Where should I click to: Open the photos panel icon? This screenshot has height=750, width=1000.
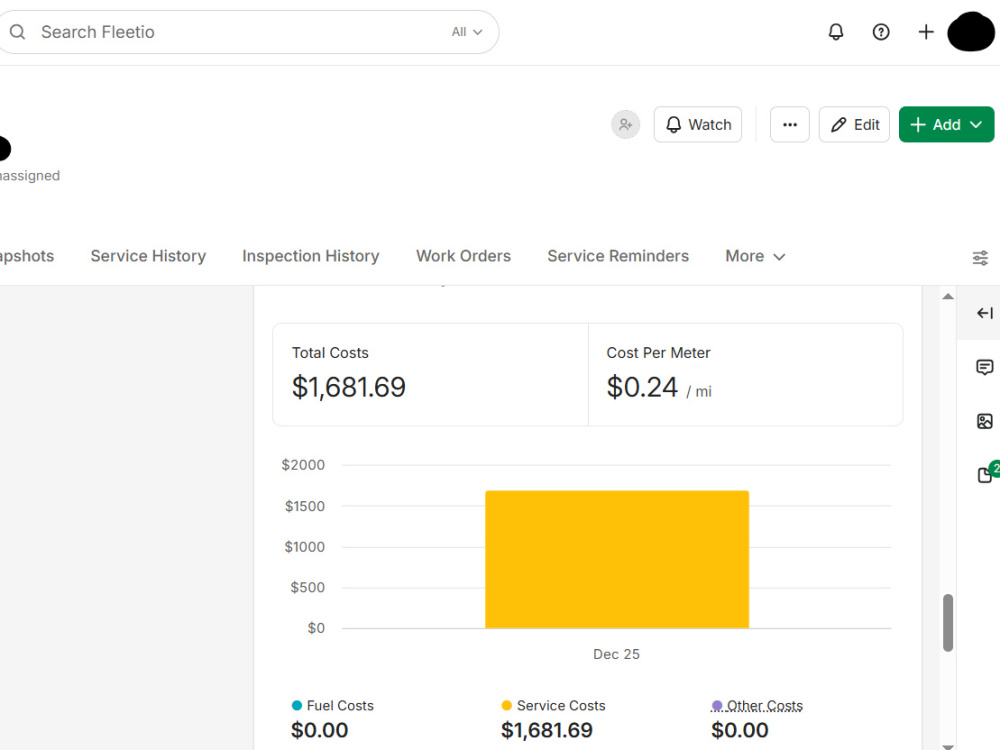point(985,422)
